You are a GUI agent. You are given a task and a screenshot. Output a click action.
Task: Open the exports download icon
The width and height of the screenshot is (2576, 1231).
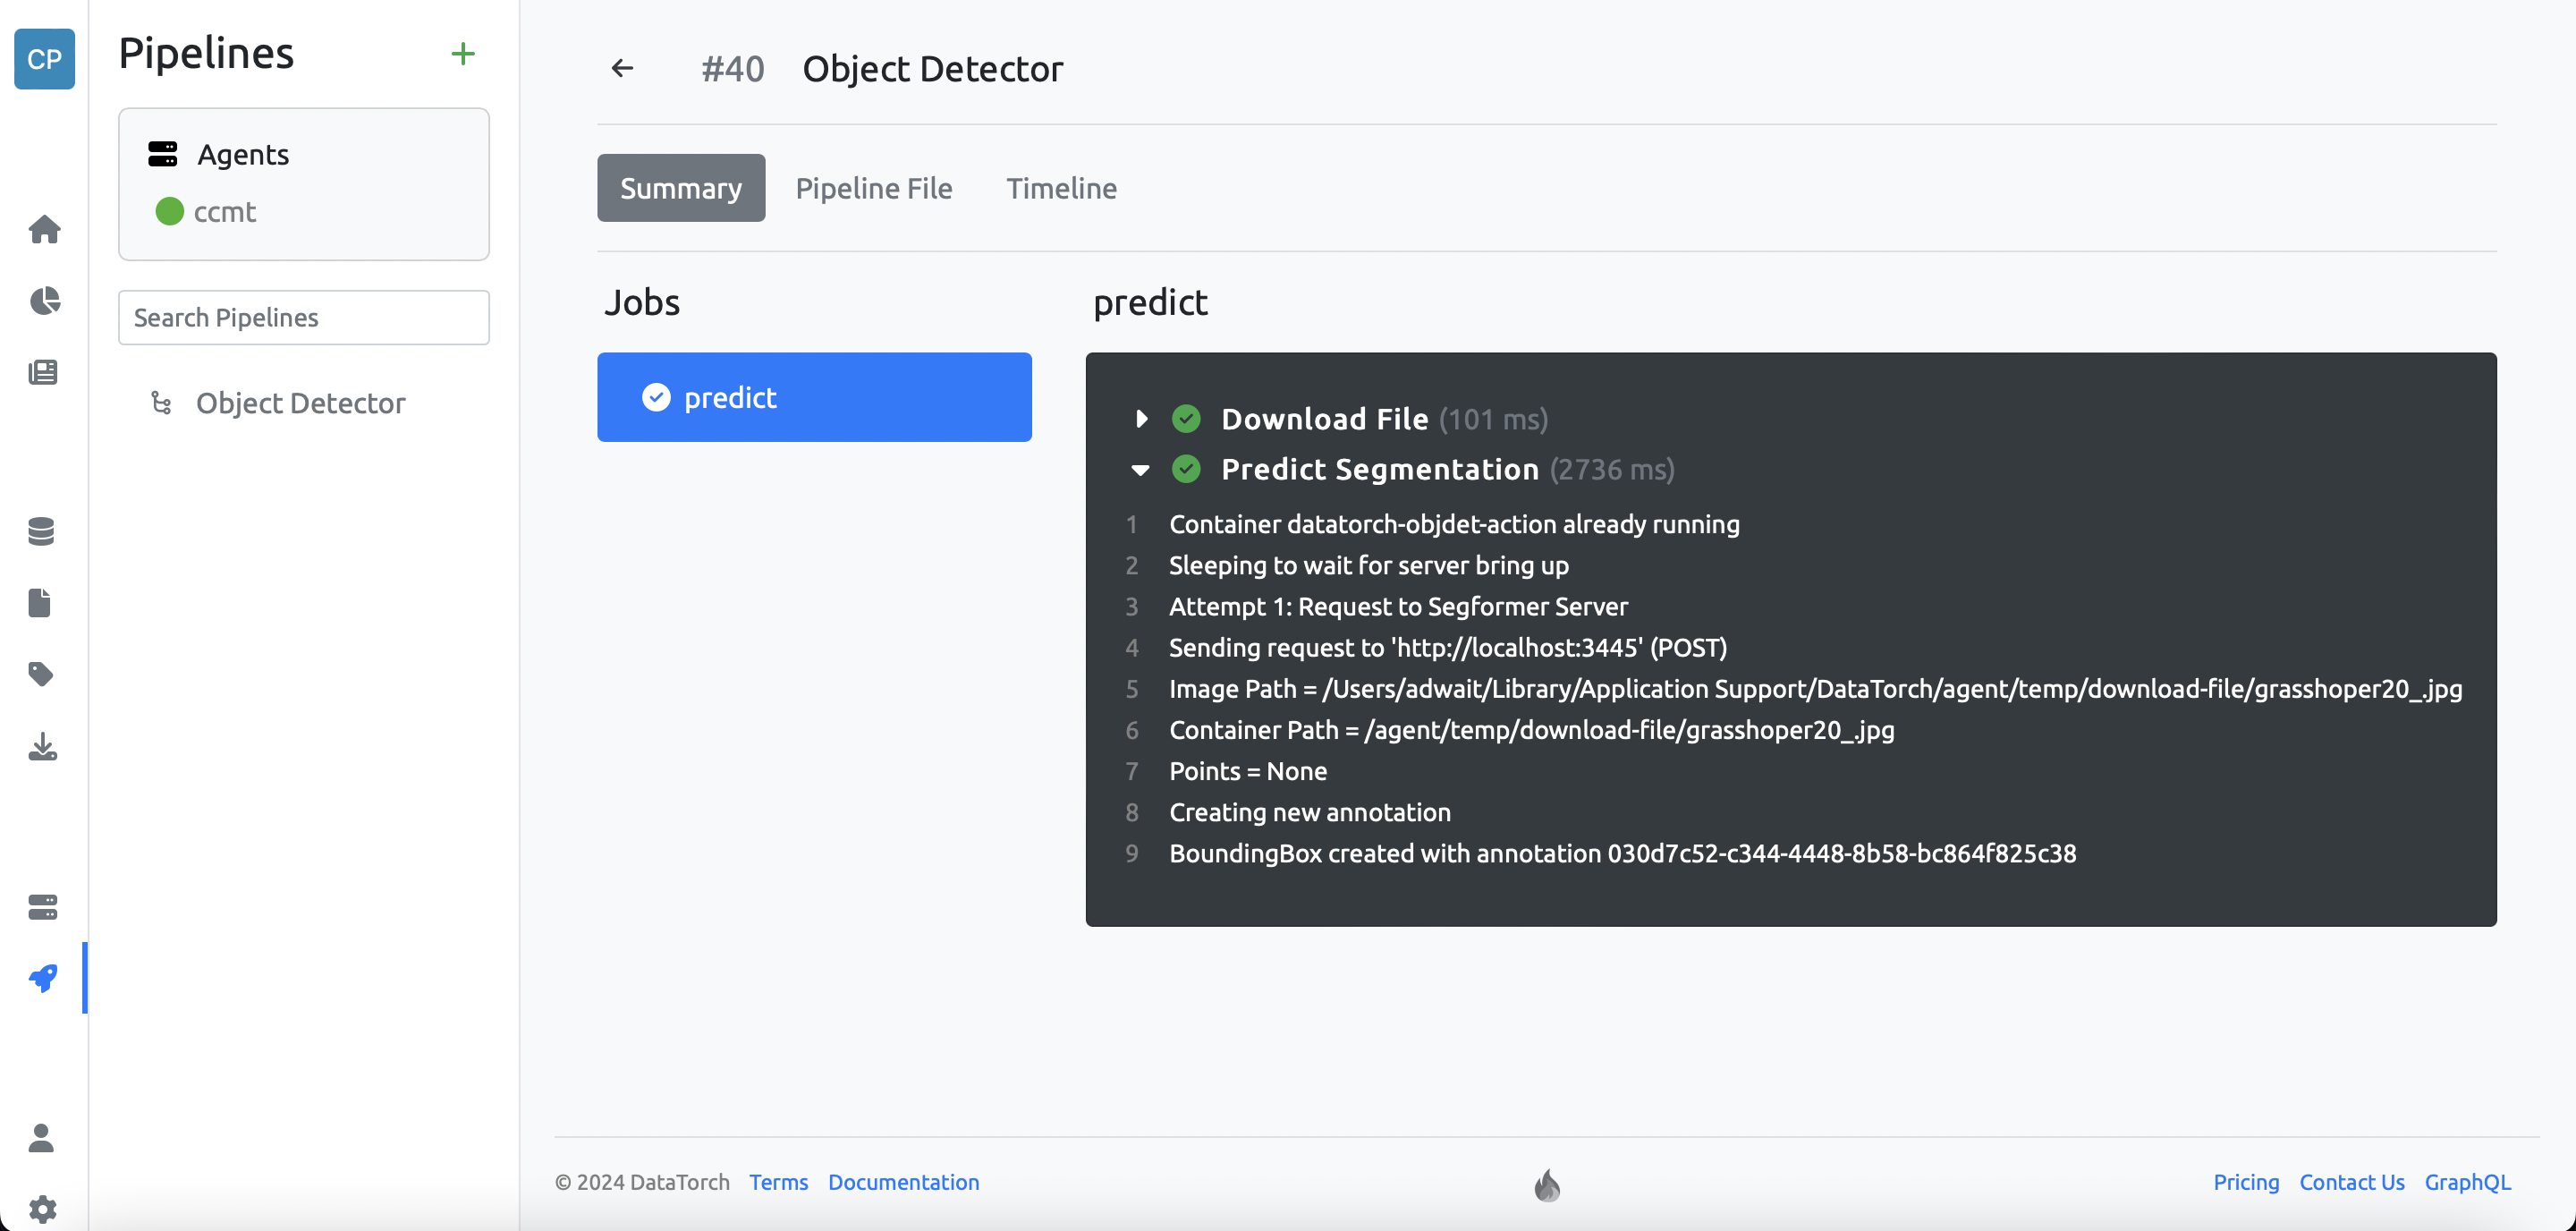click(43, 747)
